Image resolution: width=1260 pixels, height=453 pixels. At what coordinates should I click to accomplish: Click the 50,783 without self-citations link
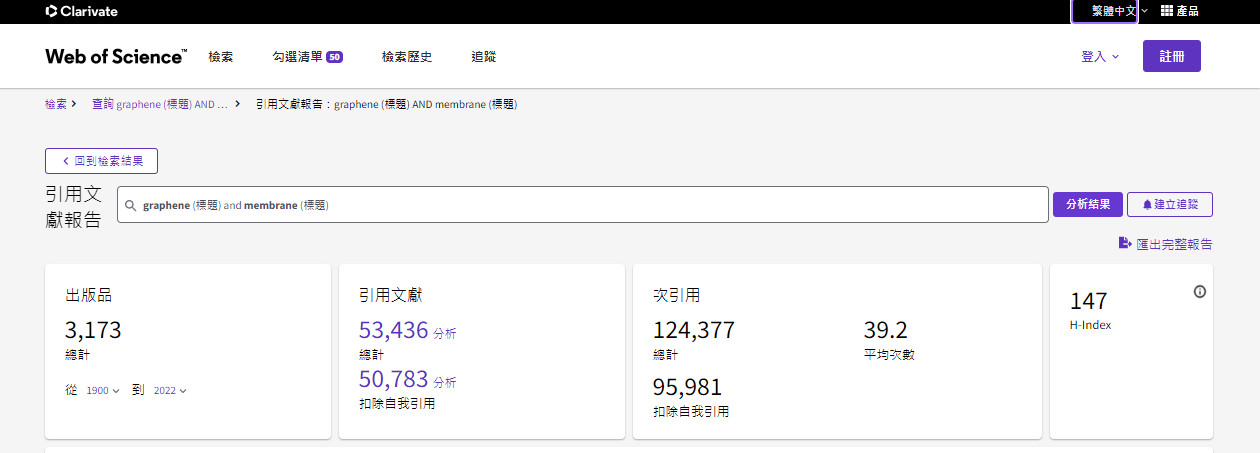point(393,379)
